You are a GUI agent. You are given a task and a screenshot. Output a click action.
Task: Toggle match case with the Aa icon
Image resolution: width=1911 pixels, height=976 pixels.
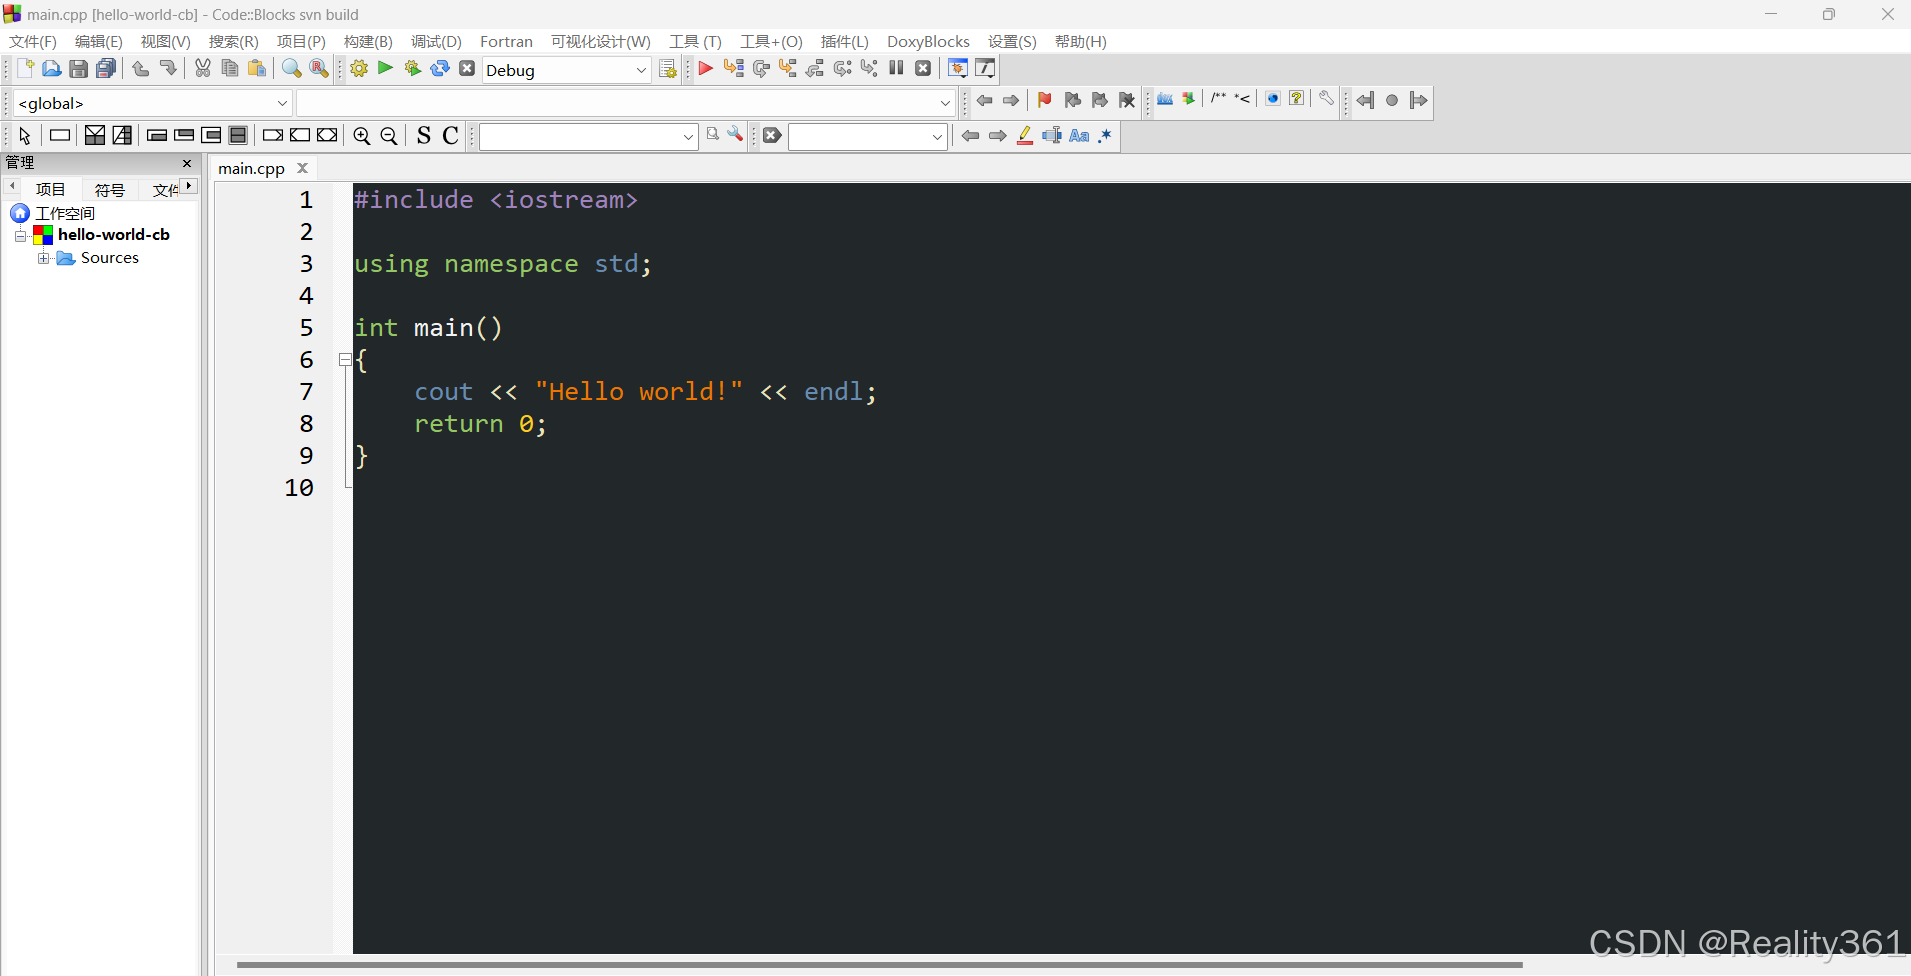tap(1079, 136)
